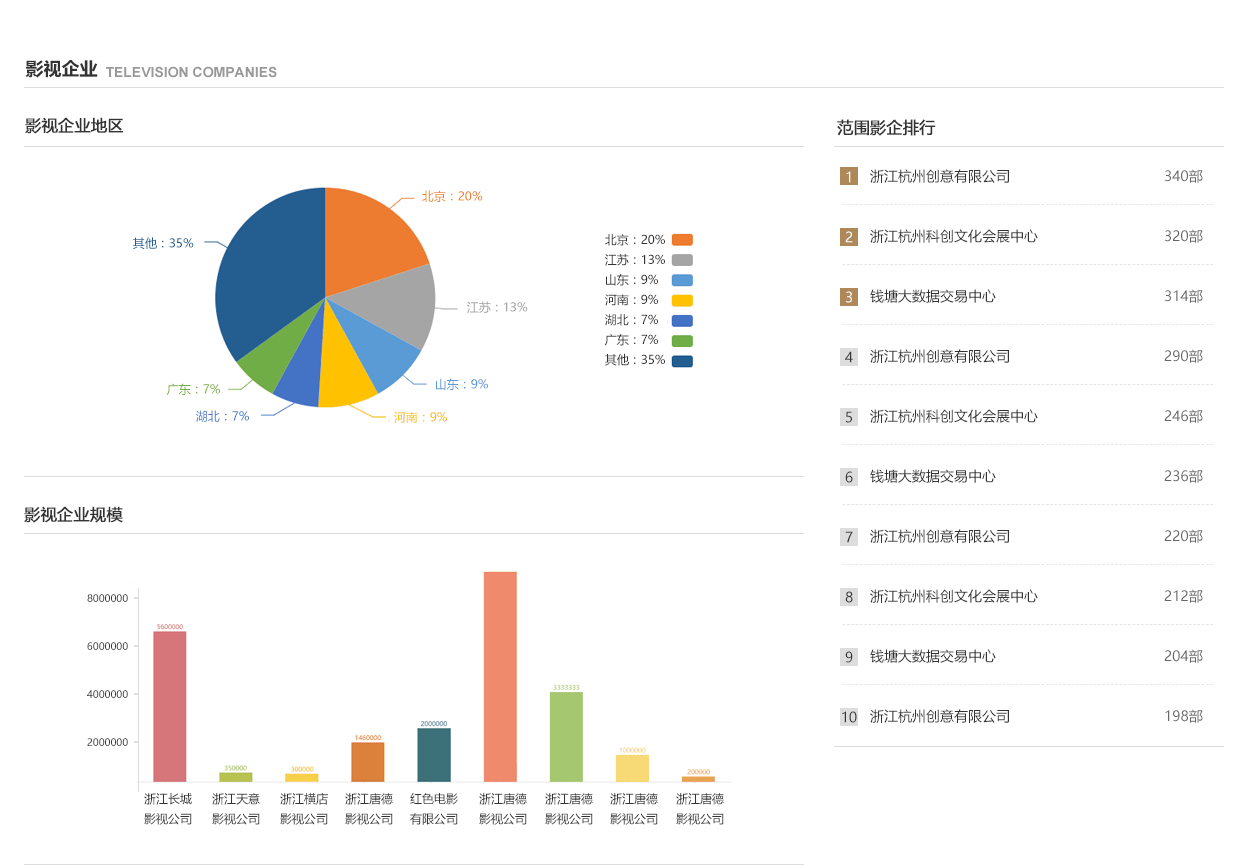
Task: Click the teal 红色电影有限公司 bar
Action: (434, 754)
